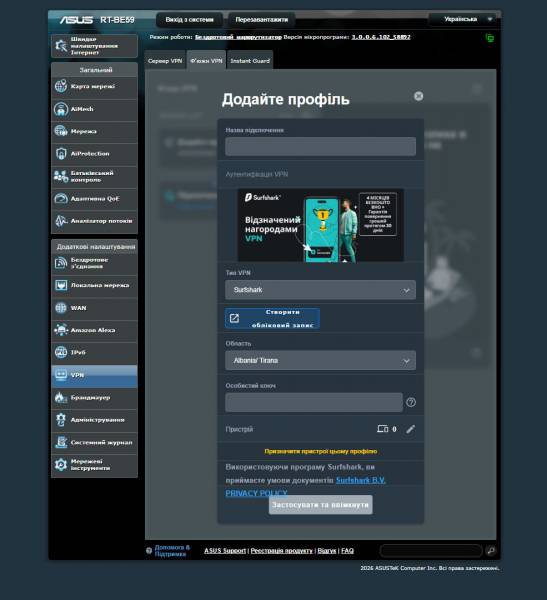This screenshot has width=547, height=600.
Task: Open Адміністрування icon
Action: 61,420
